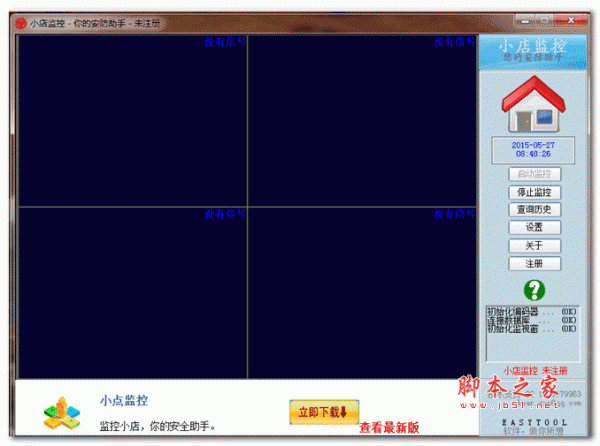Open the 查看最新版 link
This screenshot has width=600, height=446.
click(x=389, y=428)
